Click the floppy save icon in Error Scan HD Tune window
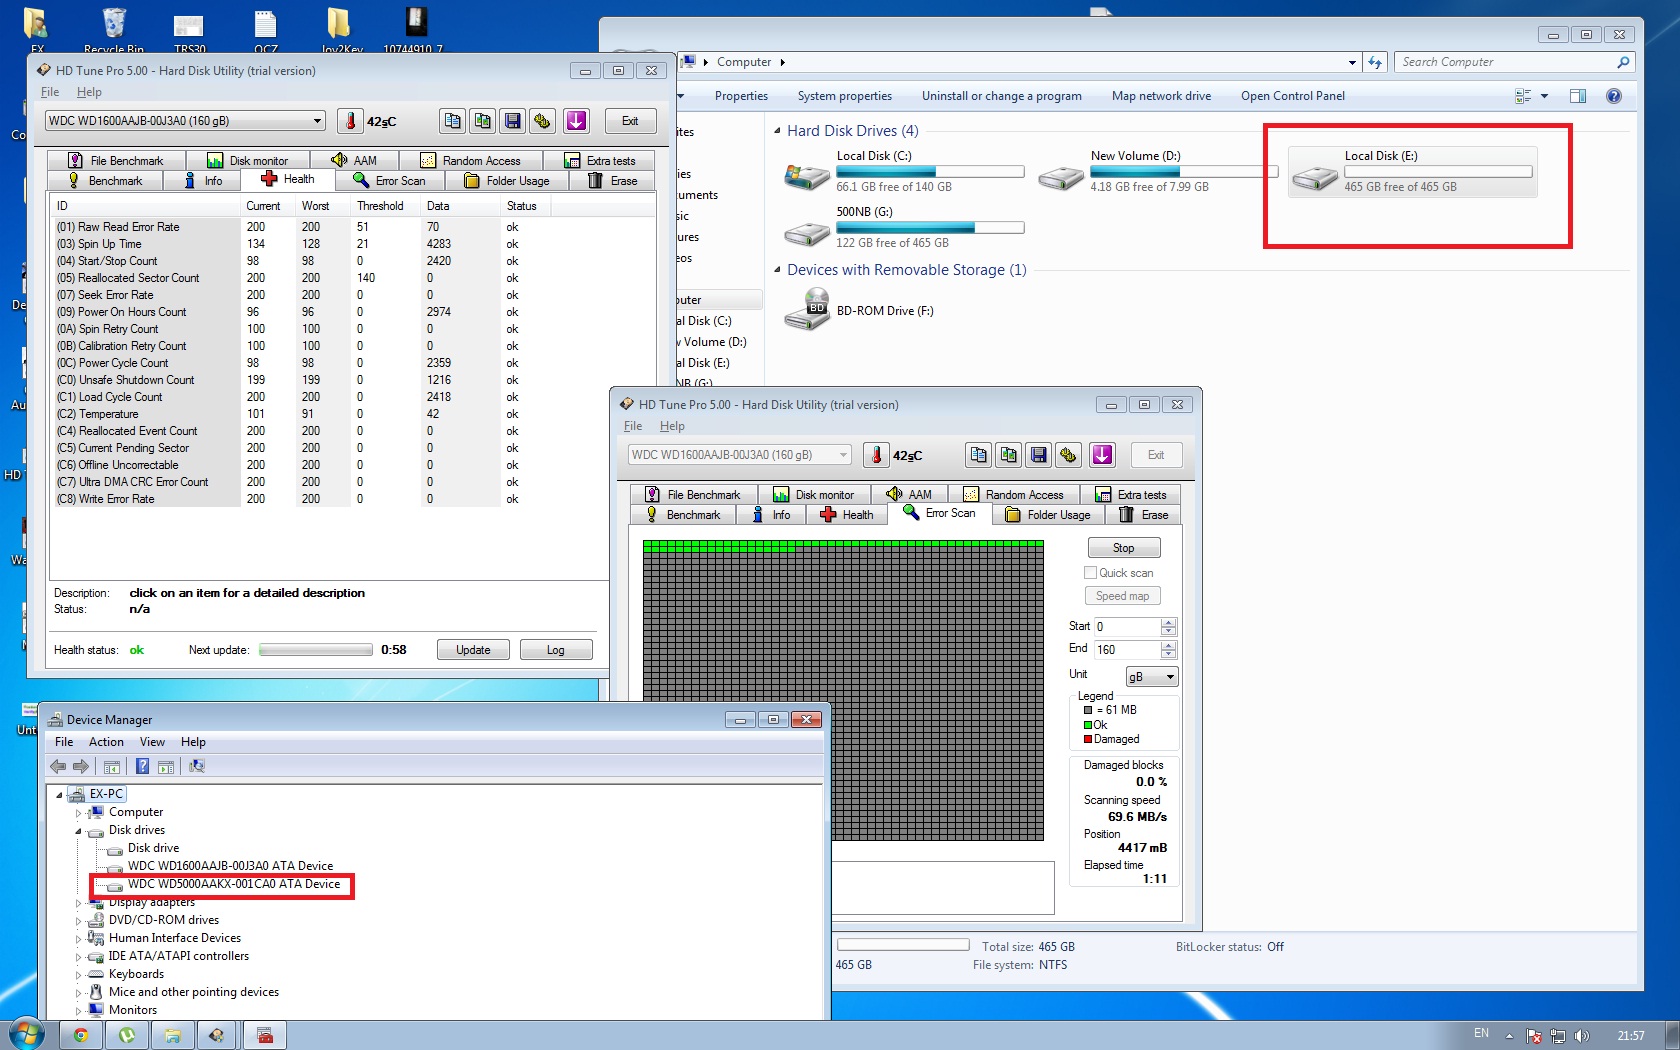Image resolution: width=1680 pixels, height=1050 pixels. point(1039,455)
